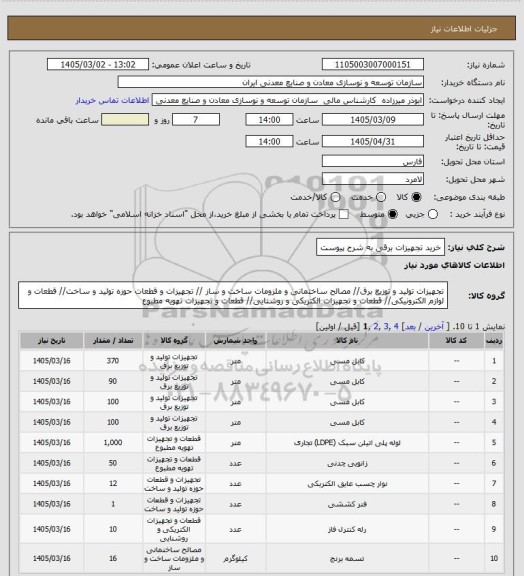Click the استان محل تحویل field فارس
This screenshot has width=524, height=576.
(x=373, y=161)
